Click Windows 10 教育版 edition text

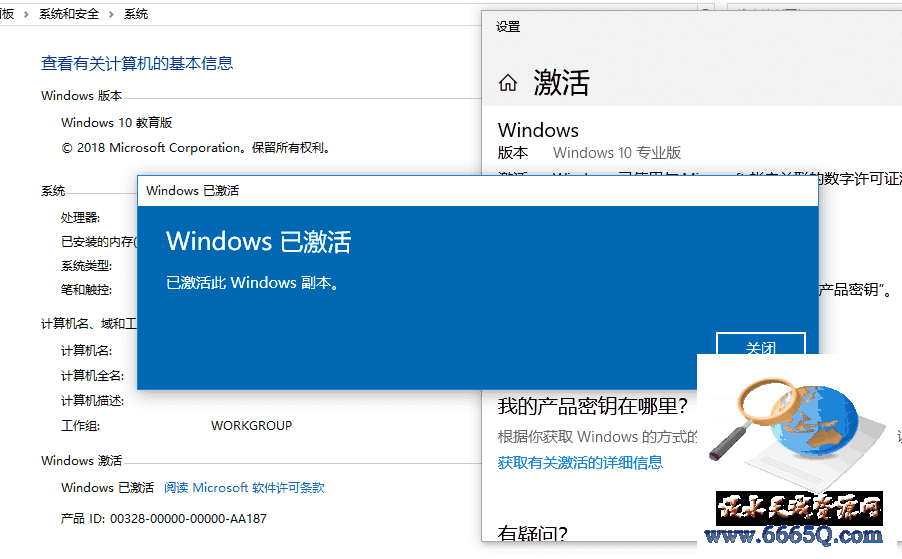[117, 122]
